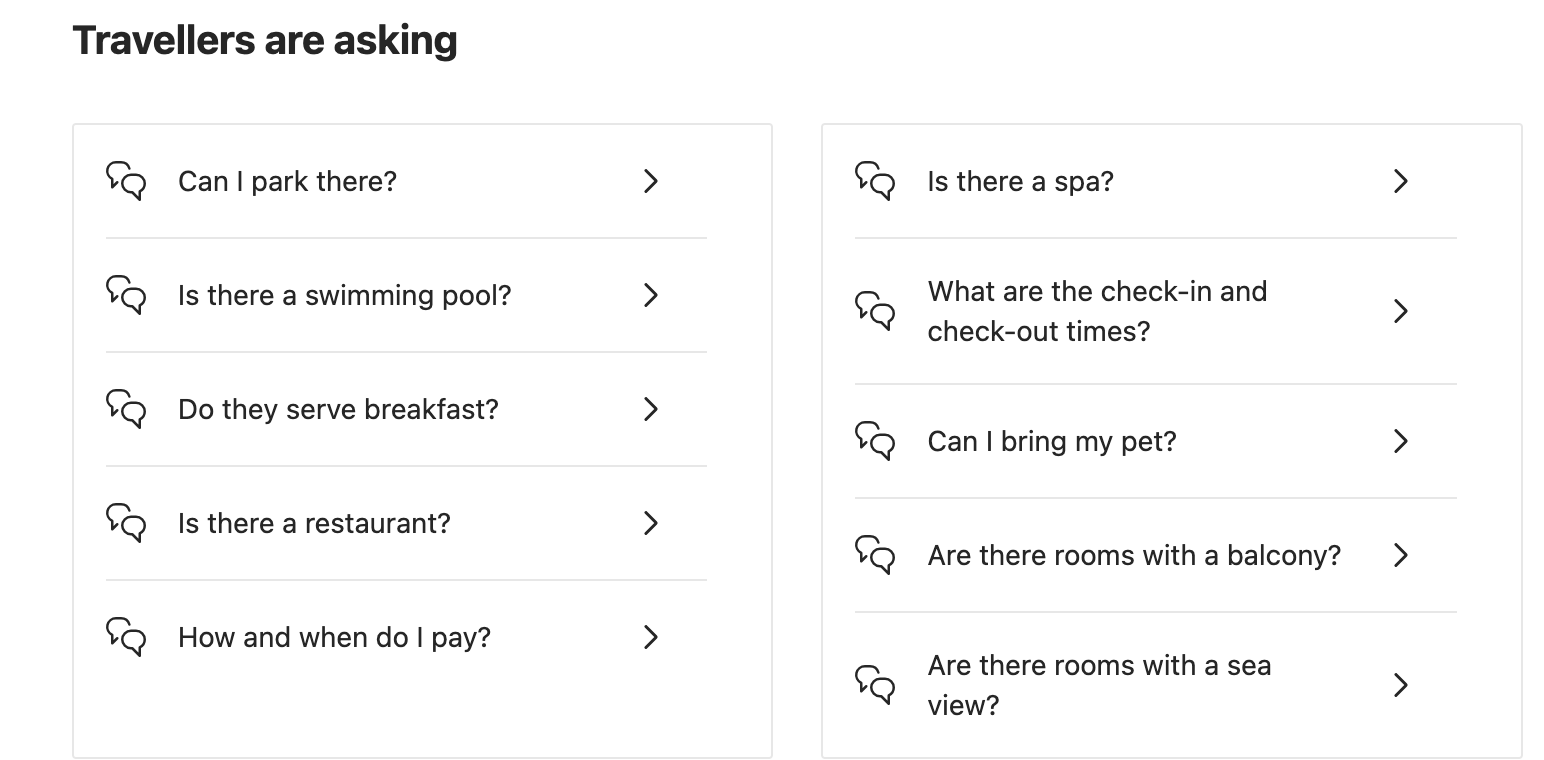Click chat bubble icon beside 'Can I park there?'
Viewport: 1544px width, 760px height.
pos(126,181)
